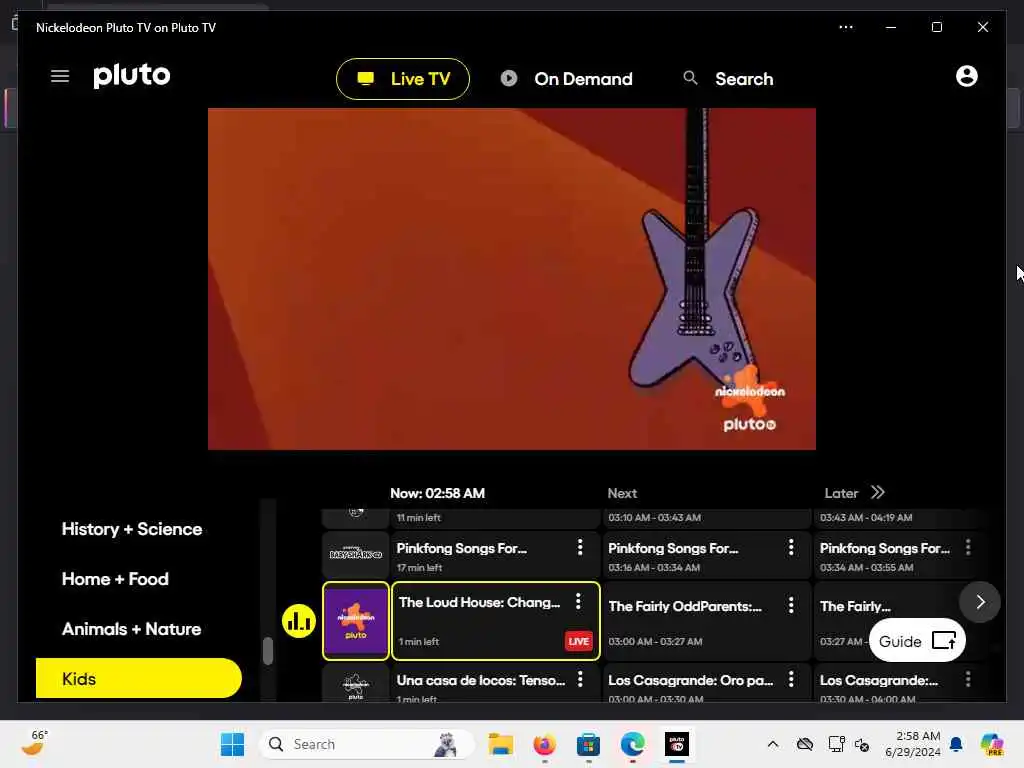Click the category list scrollbar thumb
Screen dimensions: 1024x768
click(x=268, y=651)
